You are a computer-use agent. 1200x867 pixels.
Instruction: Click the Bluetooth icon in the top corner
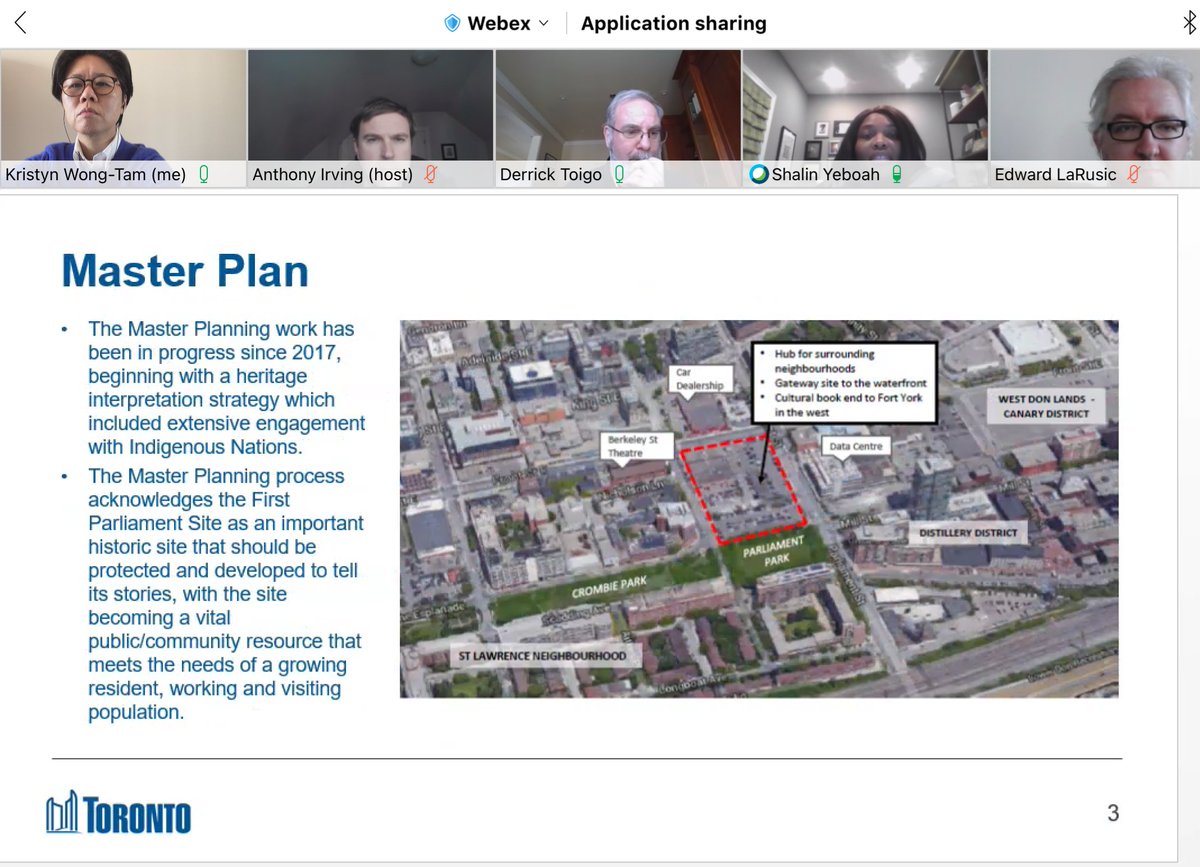click(1188, 23)
